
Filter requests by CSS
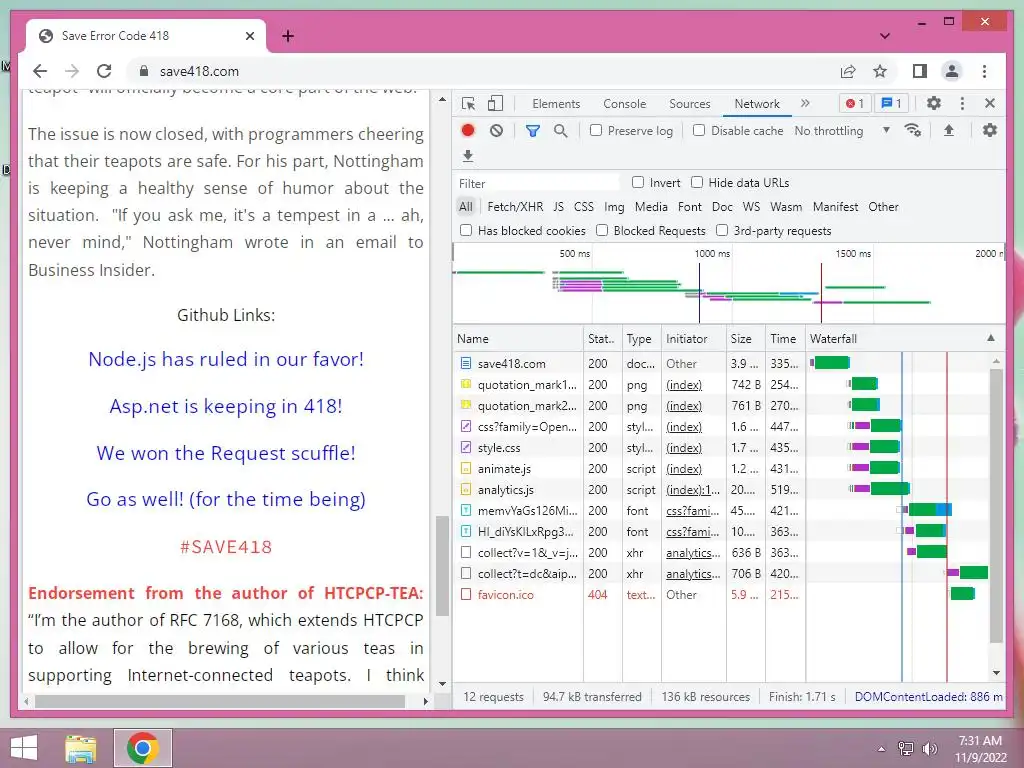tap(584, 206)
